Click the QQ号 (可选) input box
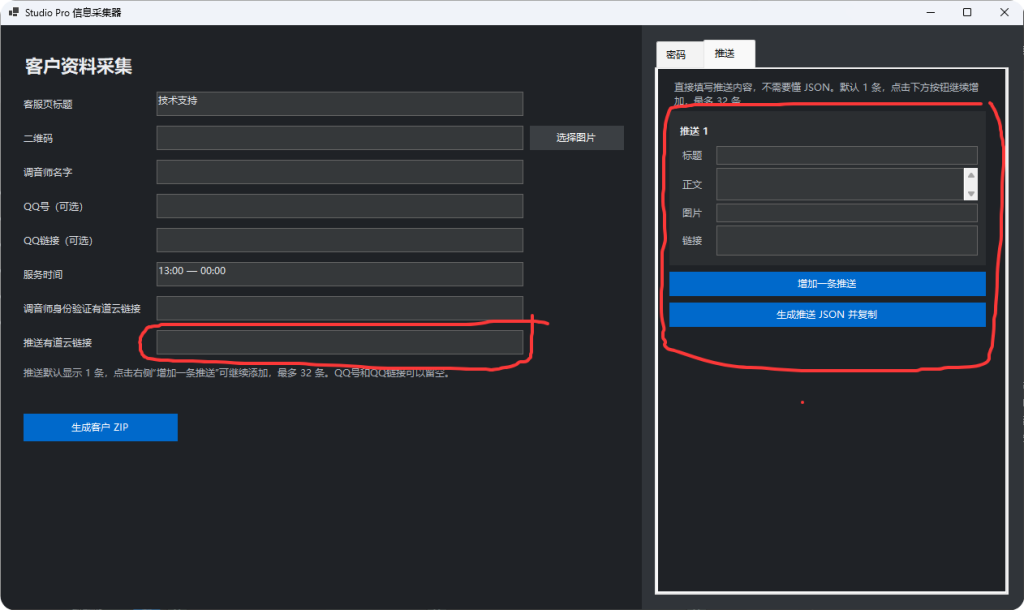Viewport: 1024px width, 610px height. coord(340,206)
